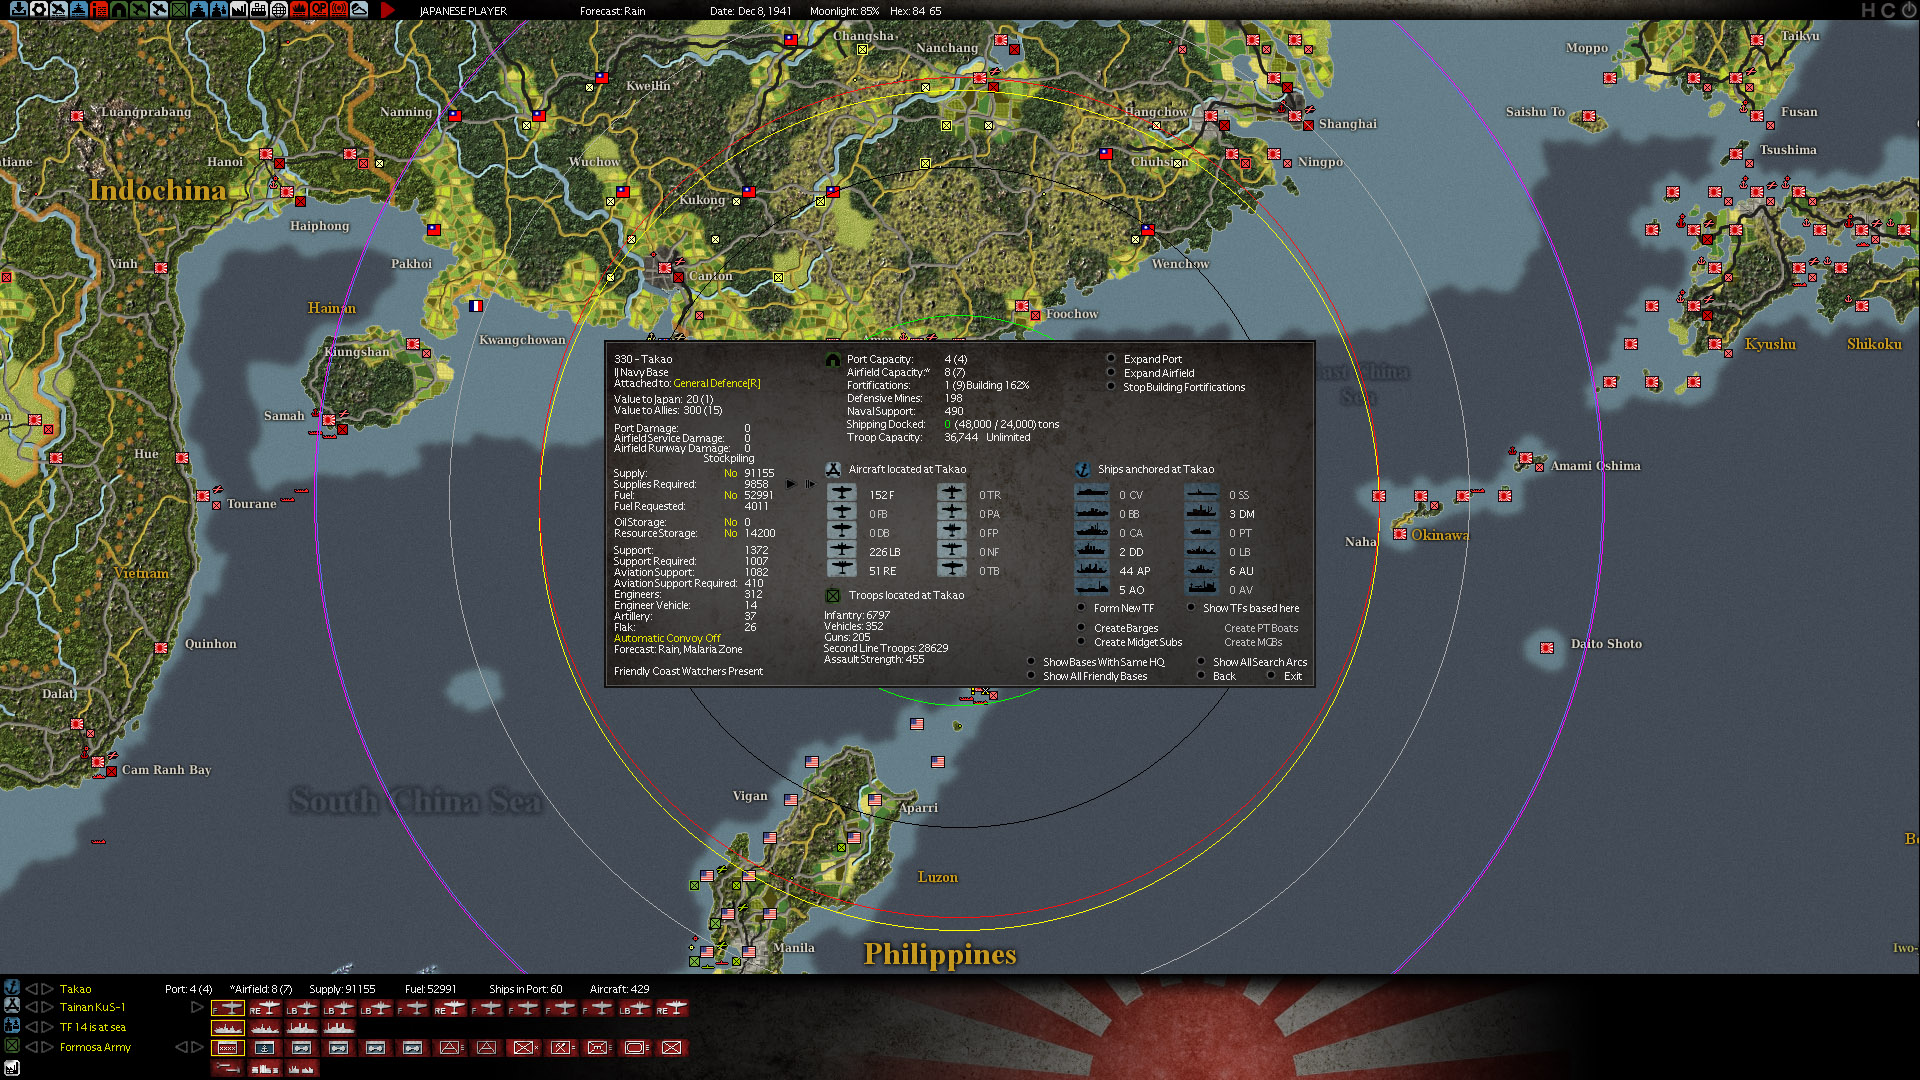Click the green box icon beside Troops located at Takao
This screenshot has width=1920, height=1080.
(x=832, y=595)
